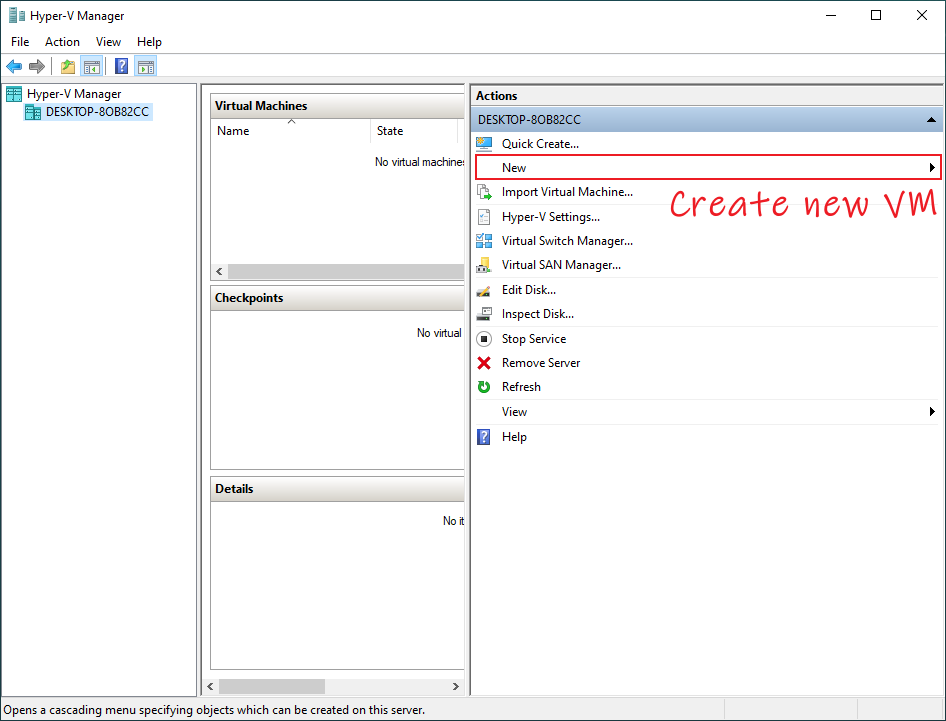Open the View menu in menu bar

click(108, 42)
